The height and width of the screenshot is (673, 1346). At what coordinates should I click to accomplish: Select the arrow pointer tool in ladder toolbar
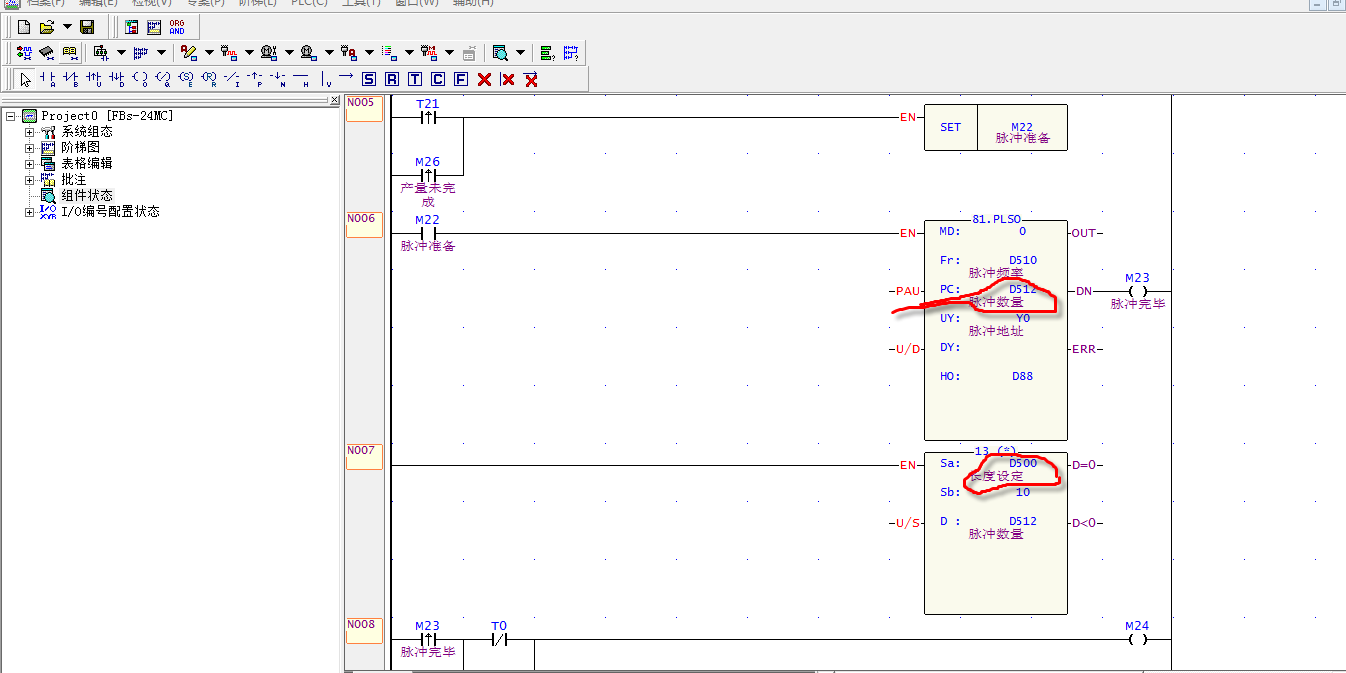pos(25,79)
